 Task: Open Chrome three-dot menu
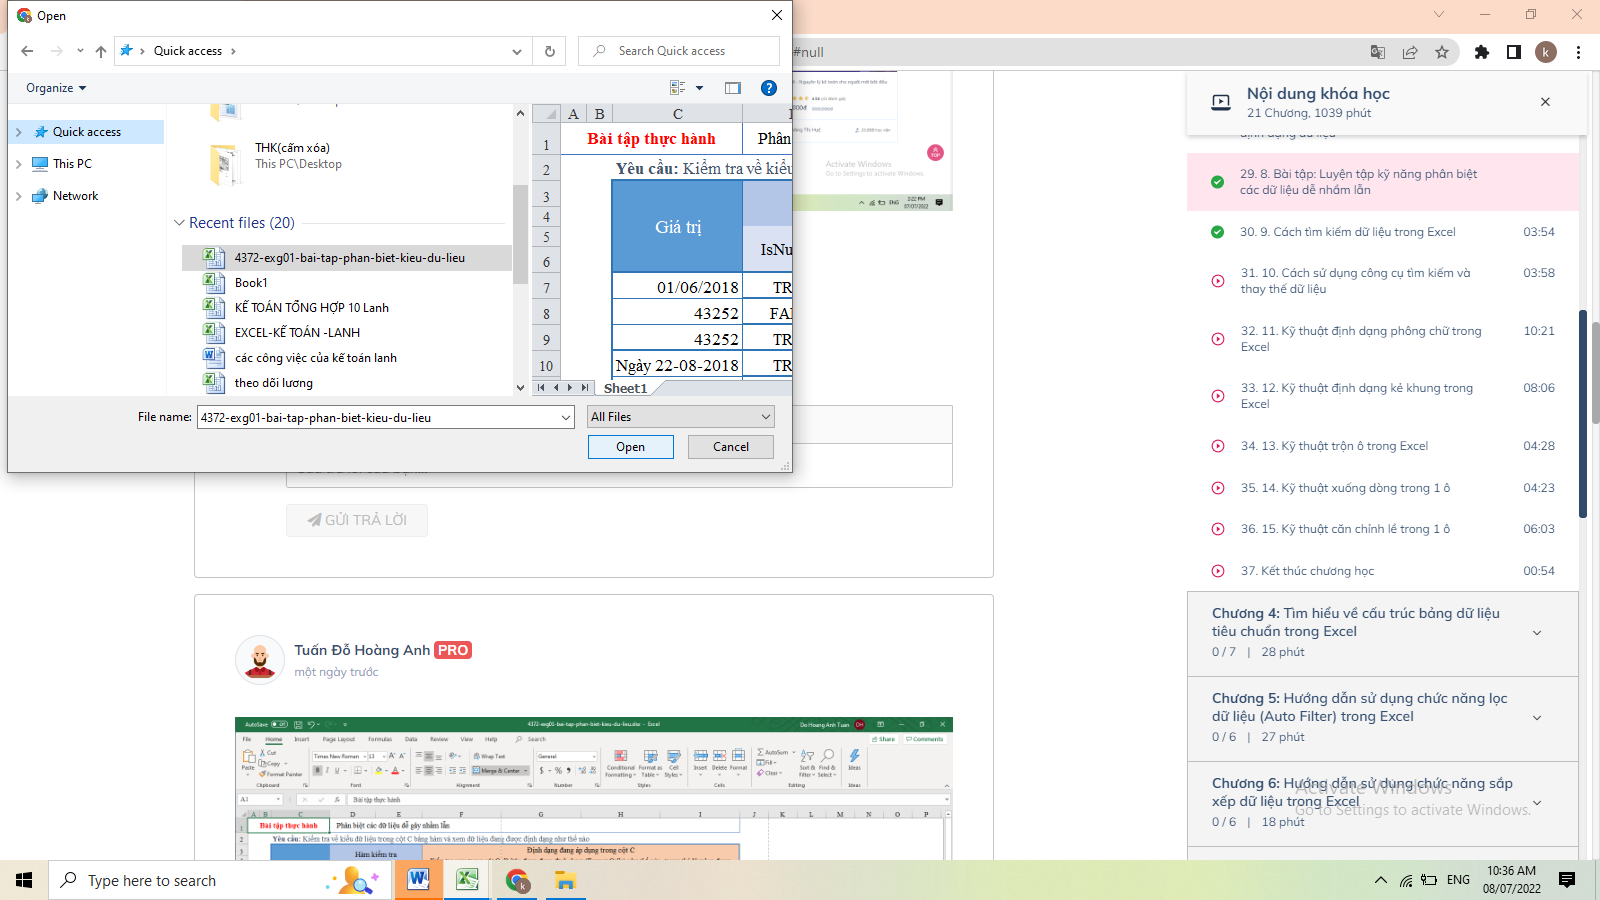pos(1578,52)
